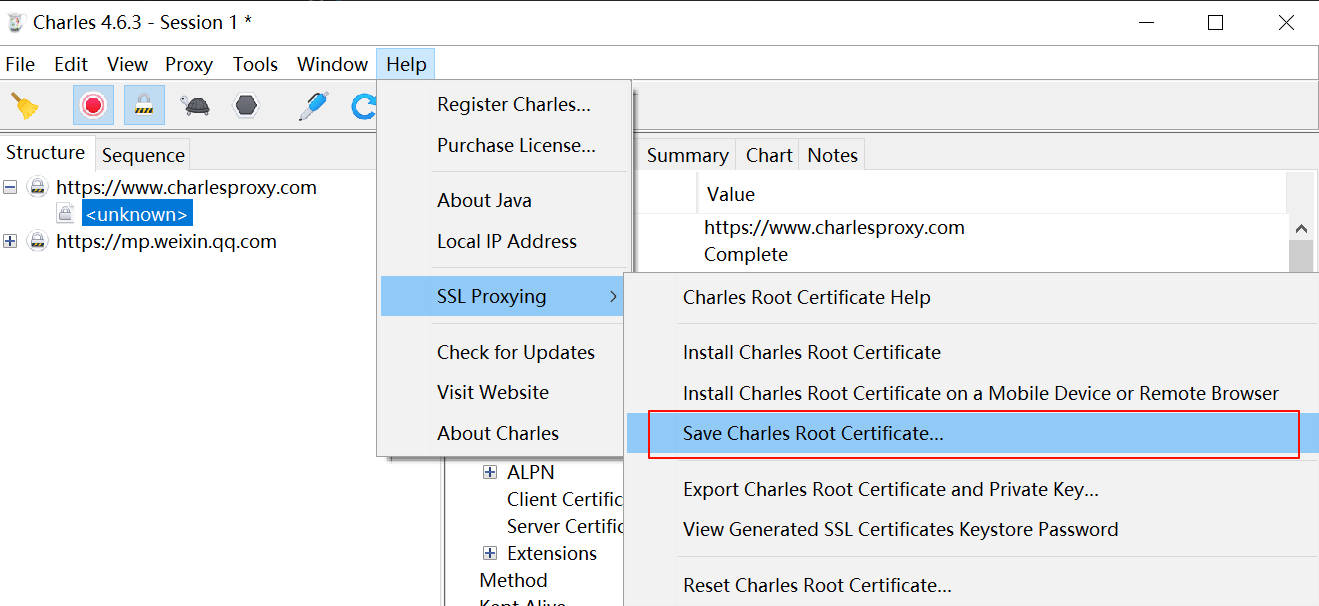Open the File menu
Viewport: 1319px width, 606px height.
point(20,64)
